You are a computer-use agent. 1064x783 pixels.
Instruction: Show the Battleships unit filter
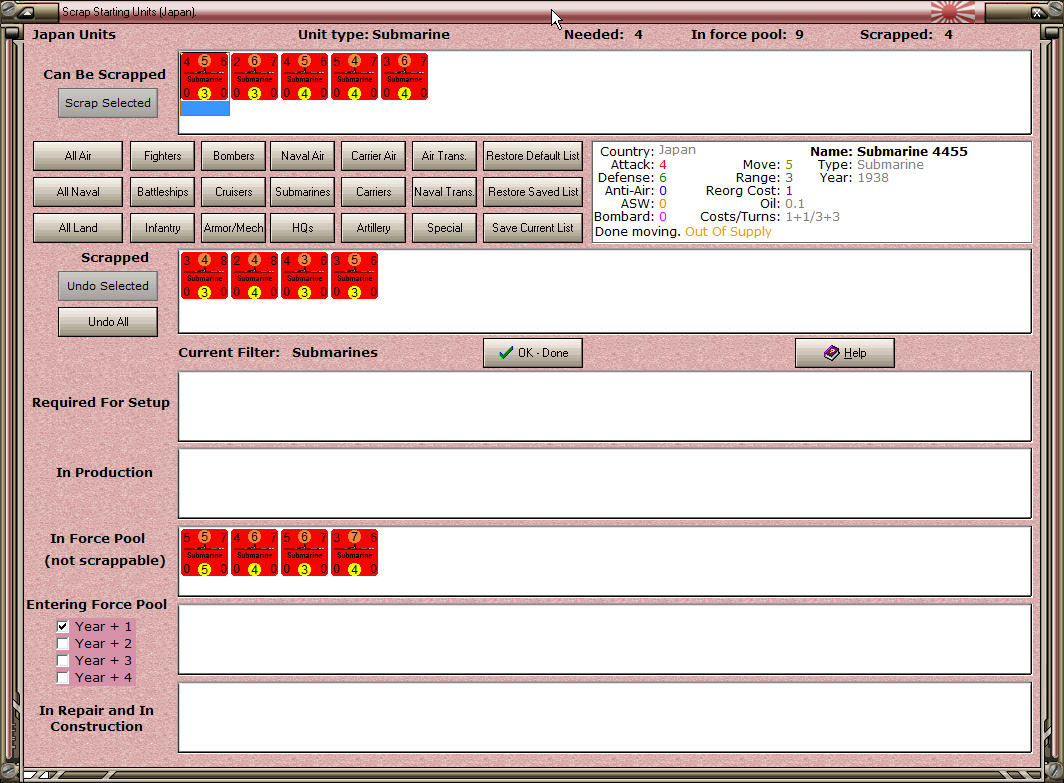[x=162, y=192]
